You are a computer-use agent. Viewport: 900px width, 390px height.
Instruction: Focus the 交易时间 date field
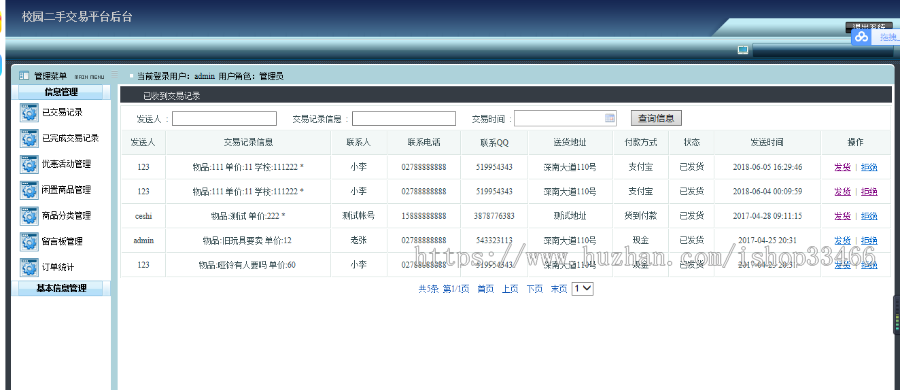coord(565,118)
